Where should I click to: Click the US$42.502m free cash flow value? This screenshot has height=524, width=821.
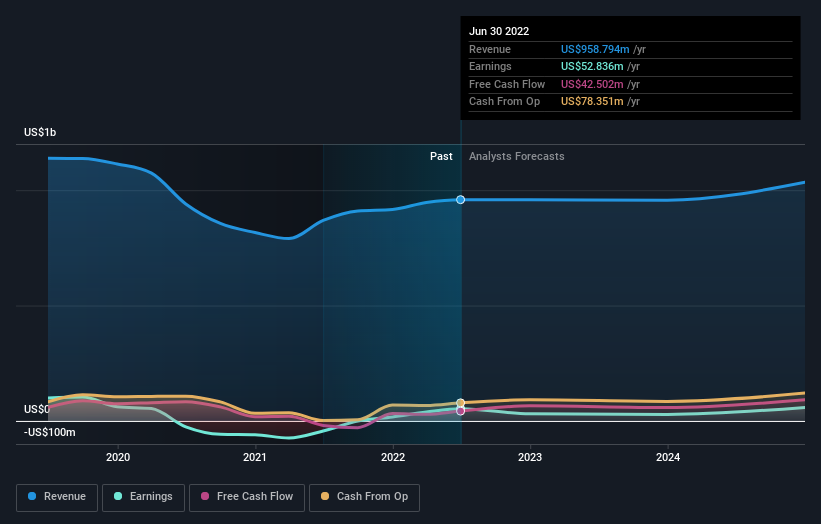point(592,84)
